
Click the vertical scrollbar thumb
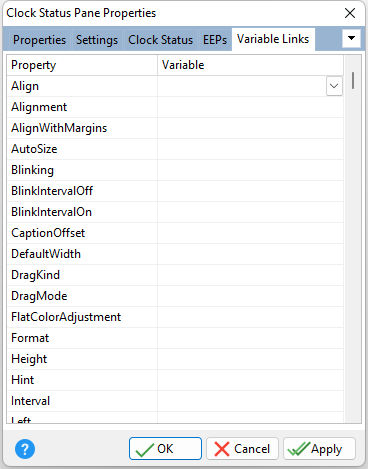point(353,80)
